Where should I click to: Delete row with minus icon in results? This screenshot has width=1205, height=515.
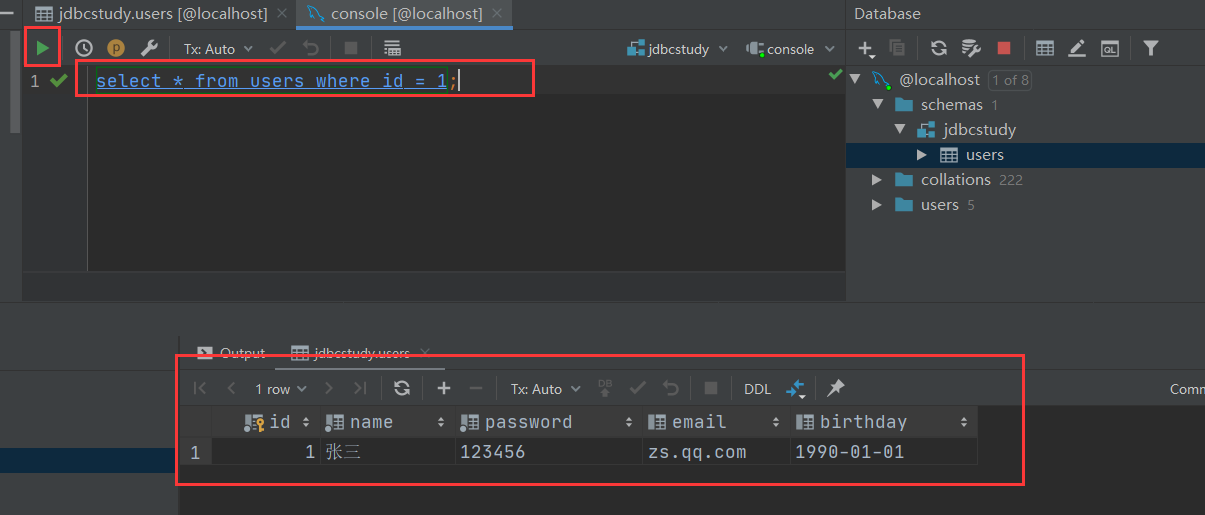coord(476,388)
